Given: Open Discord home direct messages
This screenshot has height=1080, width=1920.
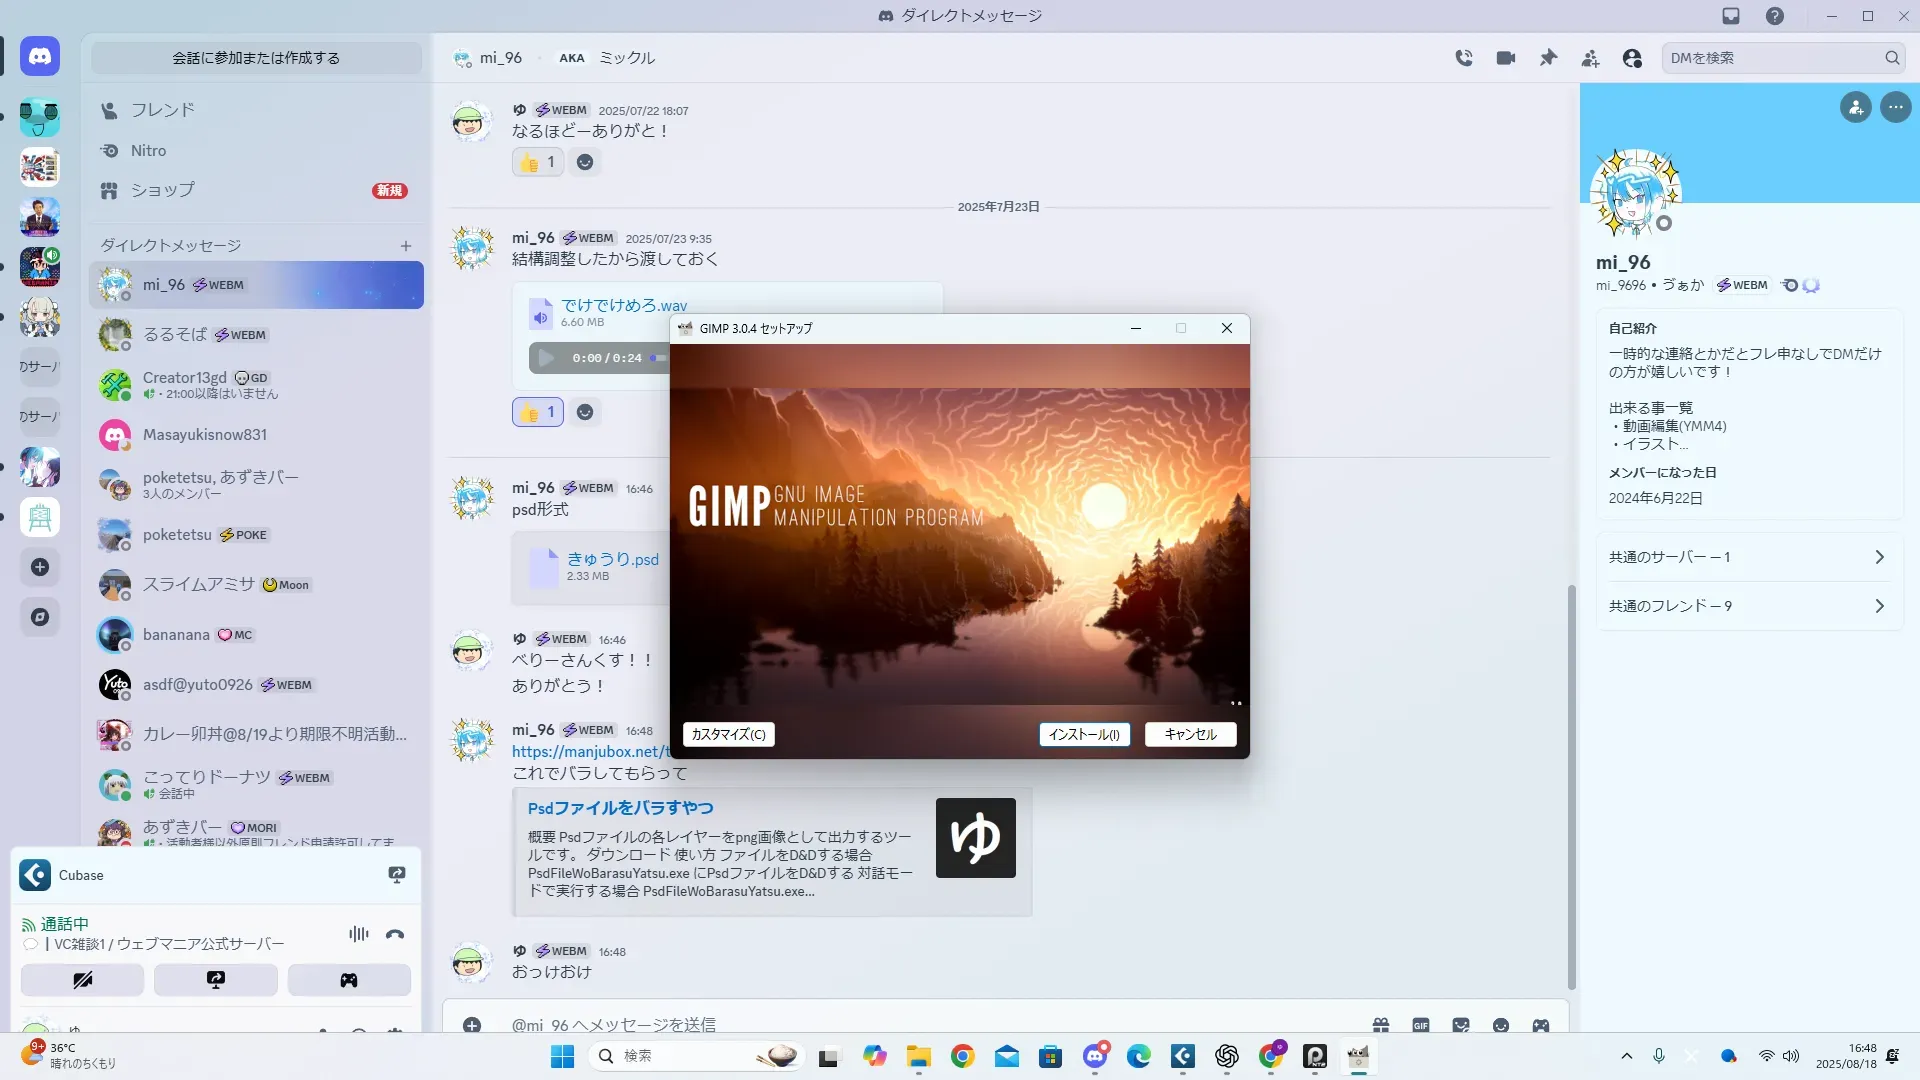Looking at the screenshot, I should coord(40,57).
